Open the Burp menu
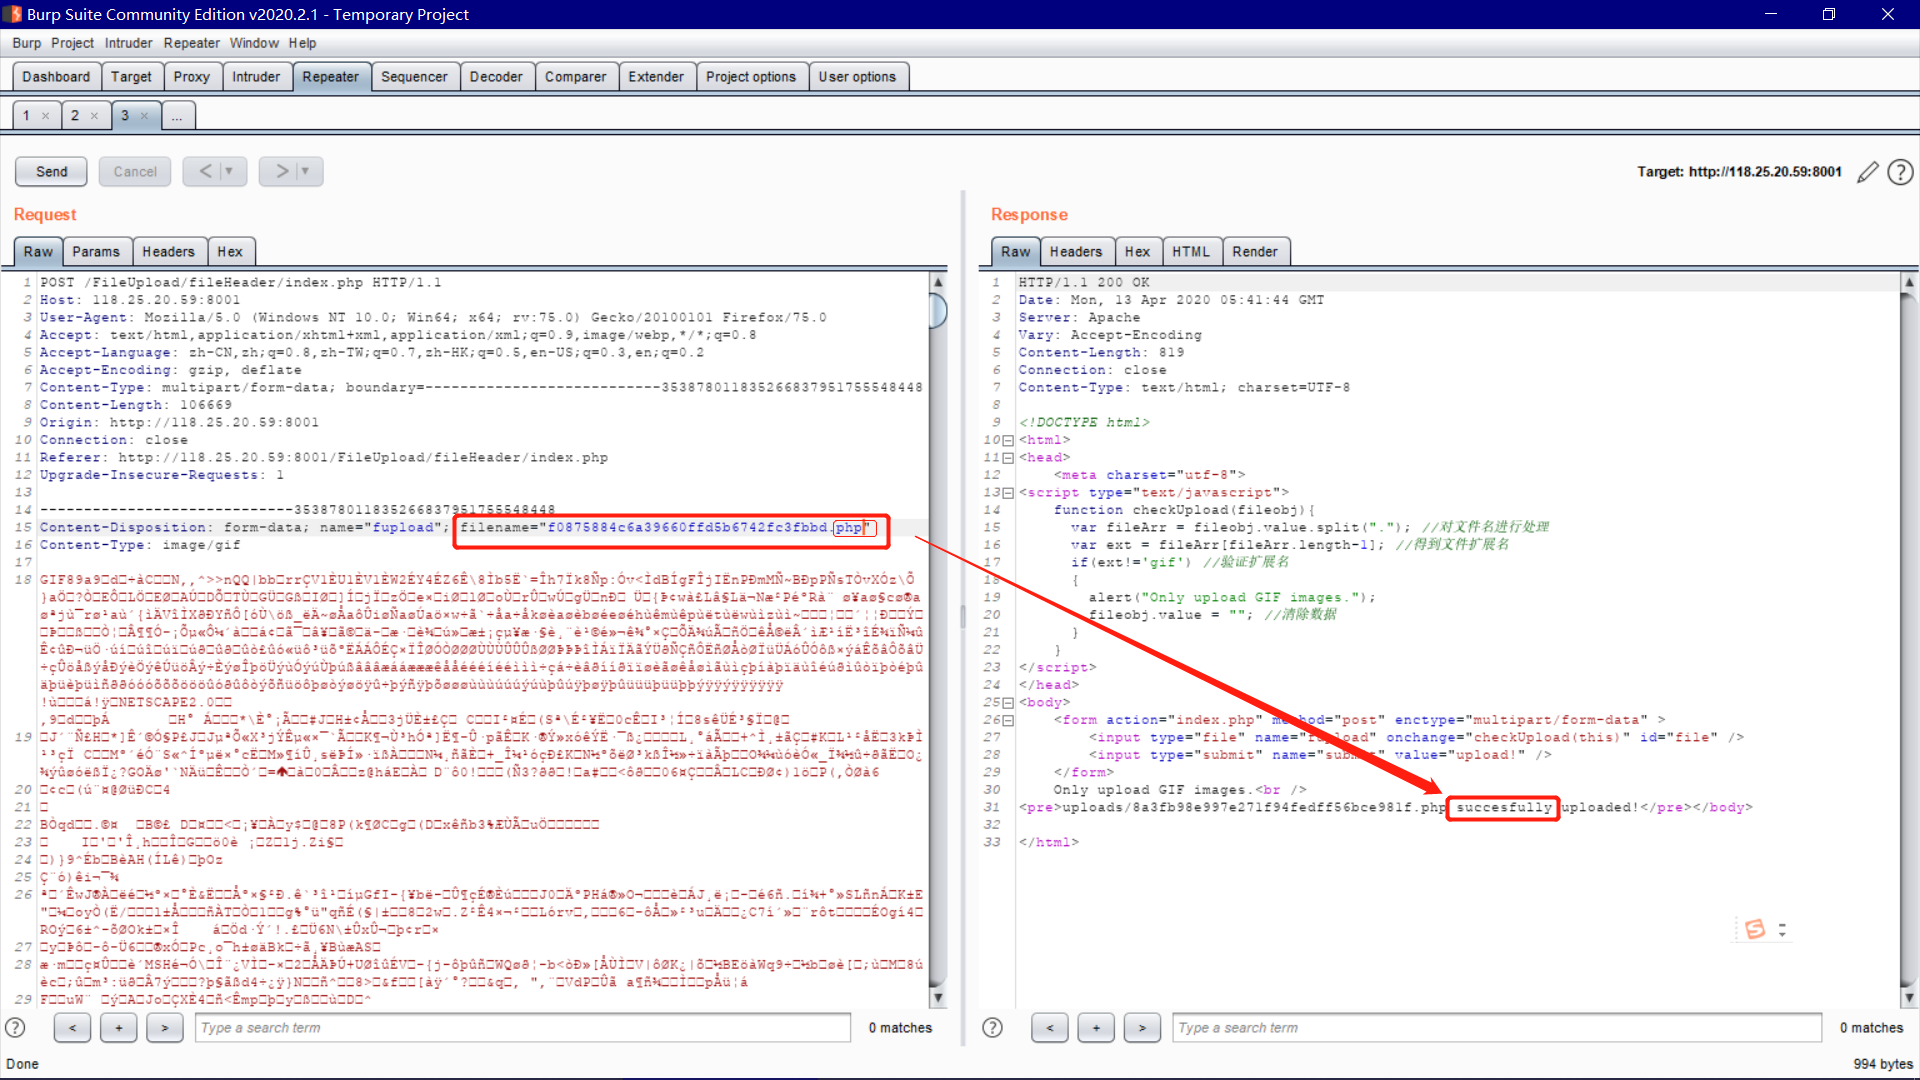This screenshot has width=1920, height=1080. (x=27, y=43)
